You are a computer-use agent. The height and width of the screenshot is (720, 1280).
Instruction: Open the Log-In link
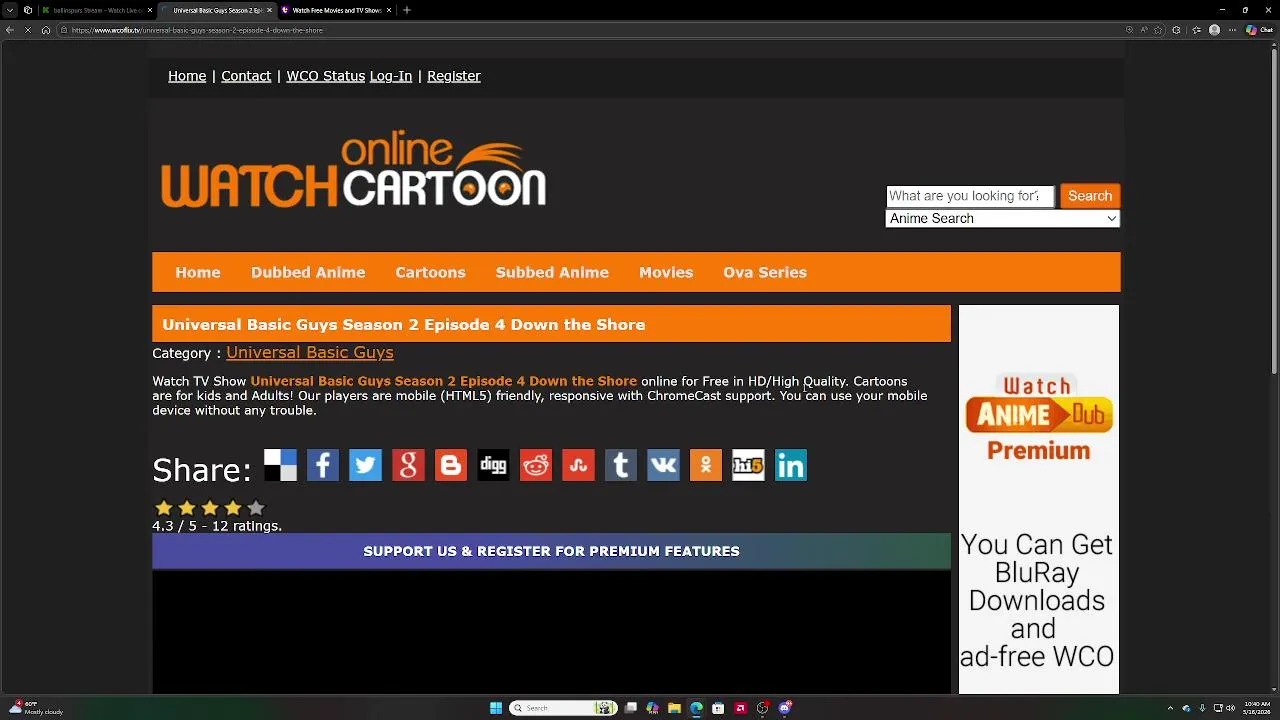click(x=391, y=76)
